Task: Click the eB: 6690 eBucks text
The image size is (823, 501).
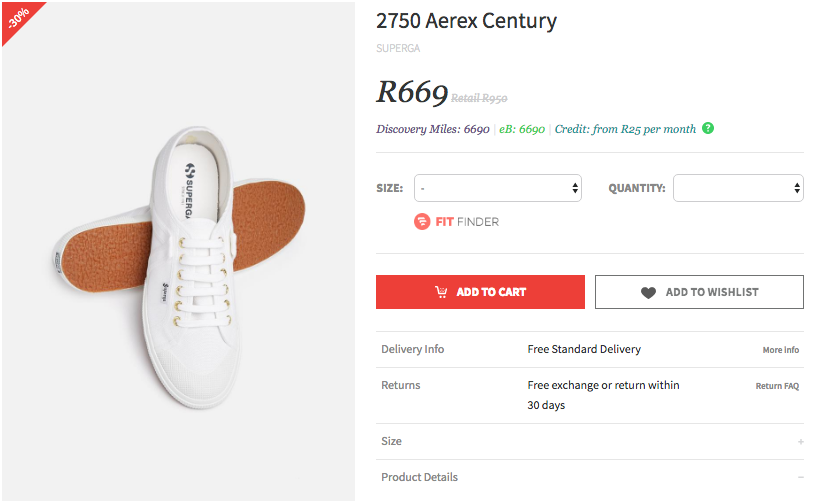Action: [521, 129]
